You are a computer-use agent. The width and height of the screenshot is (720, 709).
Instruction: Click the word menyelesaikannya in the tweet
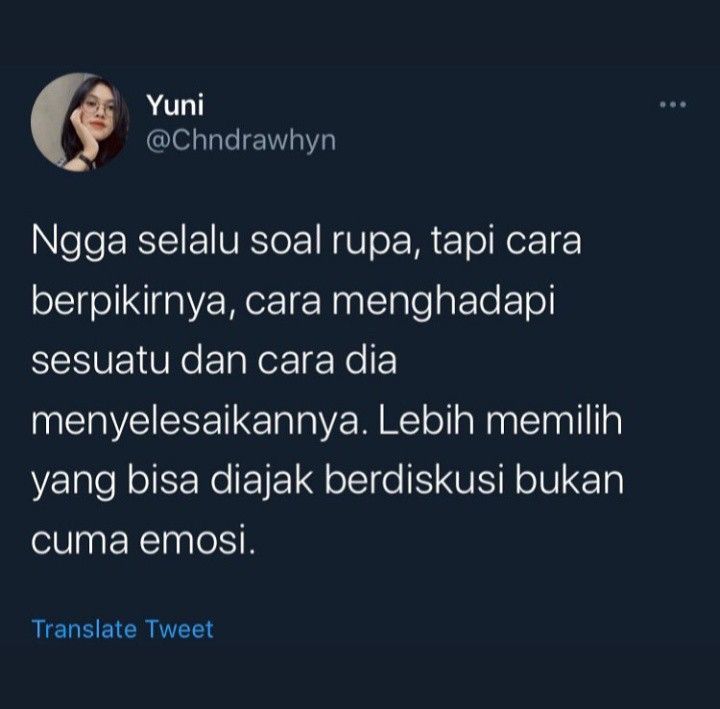(x=197, y=422)
